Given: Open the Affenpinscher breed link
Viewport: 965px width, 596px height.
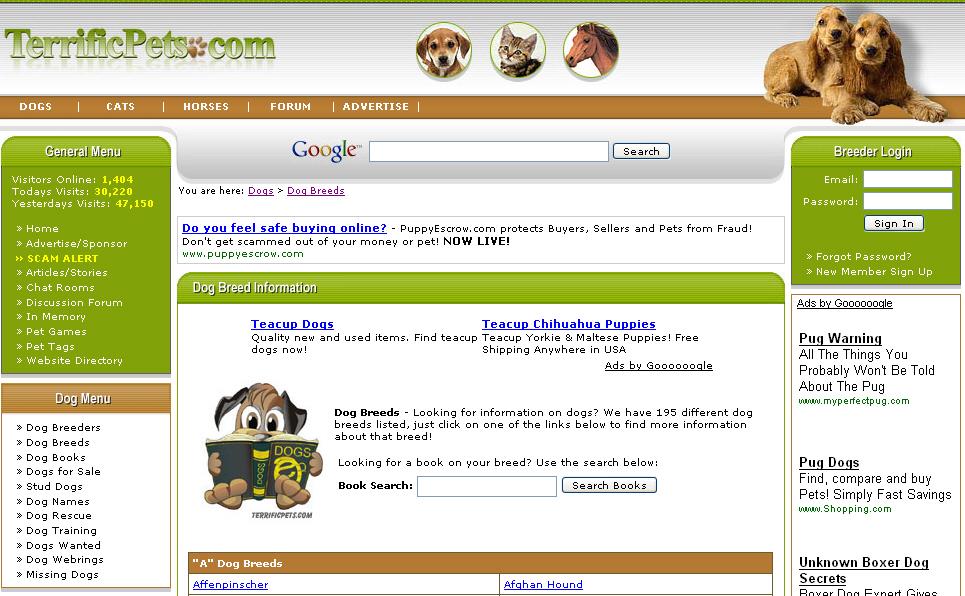Looking at the screenshot, I should (x=230, y=585).
